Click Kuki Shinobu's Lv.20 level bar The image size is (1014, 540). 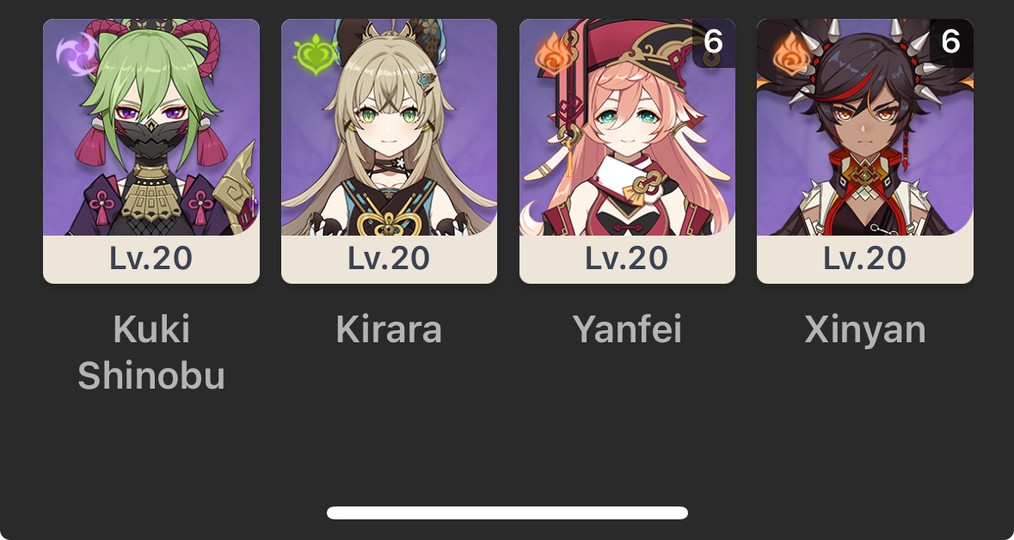click(151, 259)
